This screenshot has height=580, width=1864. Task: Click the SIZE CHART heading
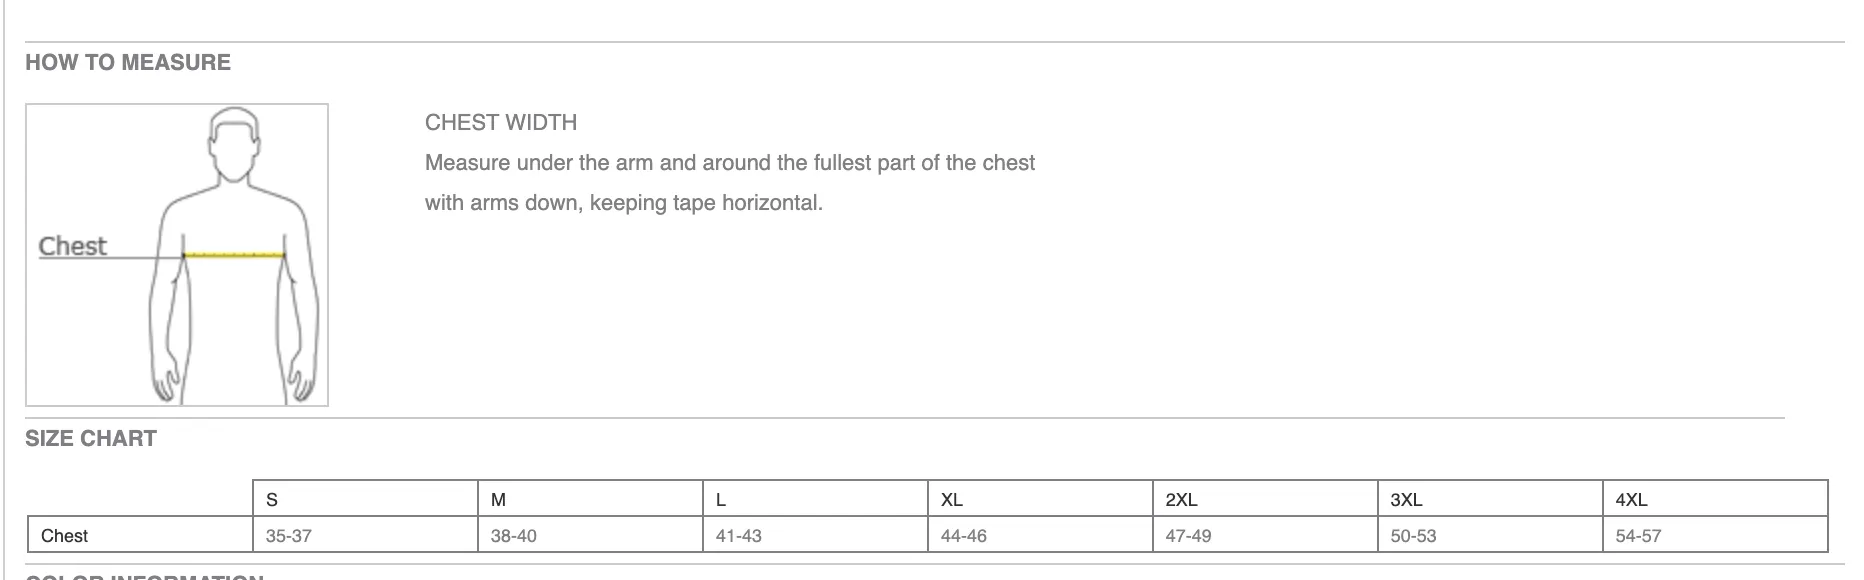click(x=91, y=438)
